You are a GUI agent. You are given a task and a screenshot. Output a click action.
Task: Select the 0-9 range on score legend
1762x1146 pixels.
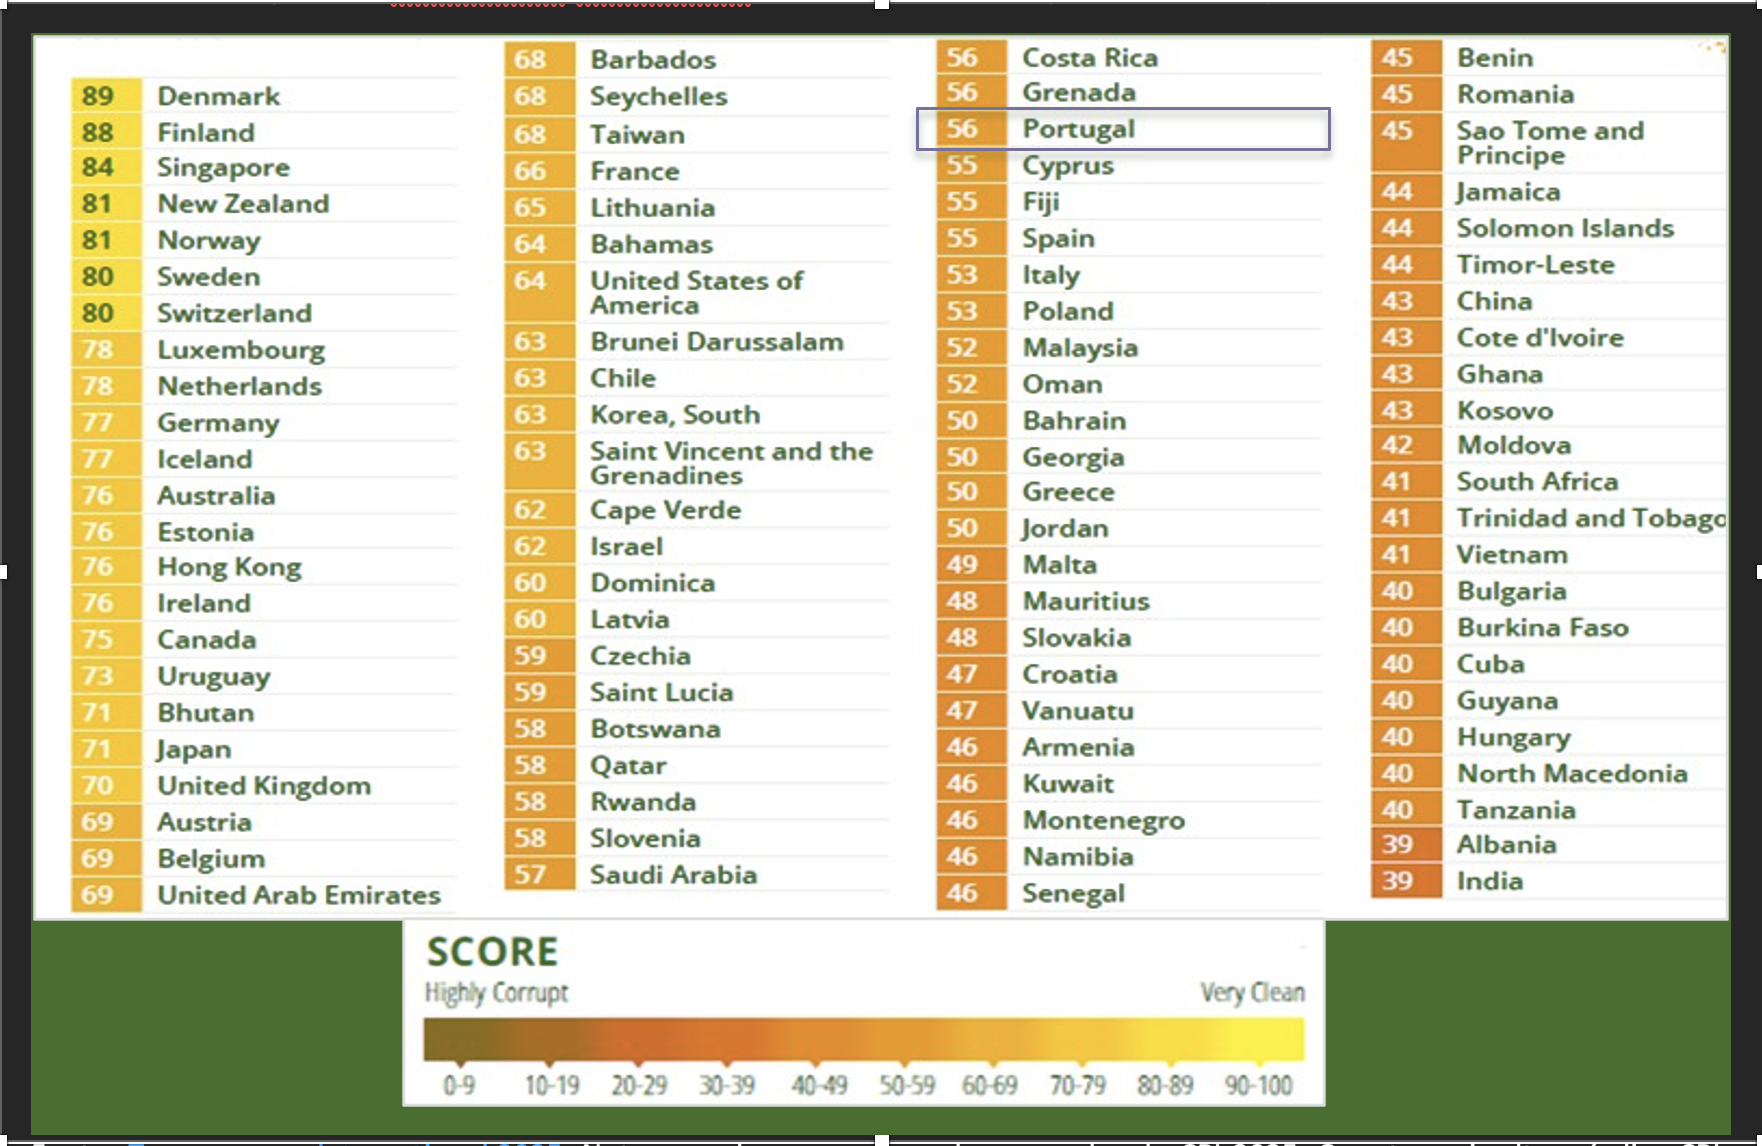click(459, 1085)
